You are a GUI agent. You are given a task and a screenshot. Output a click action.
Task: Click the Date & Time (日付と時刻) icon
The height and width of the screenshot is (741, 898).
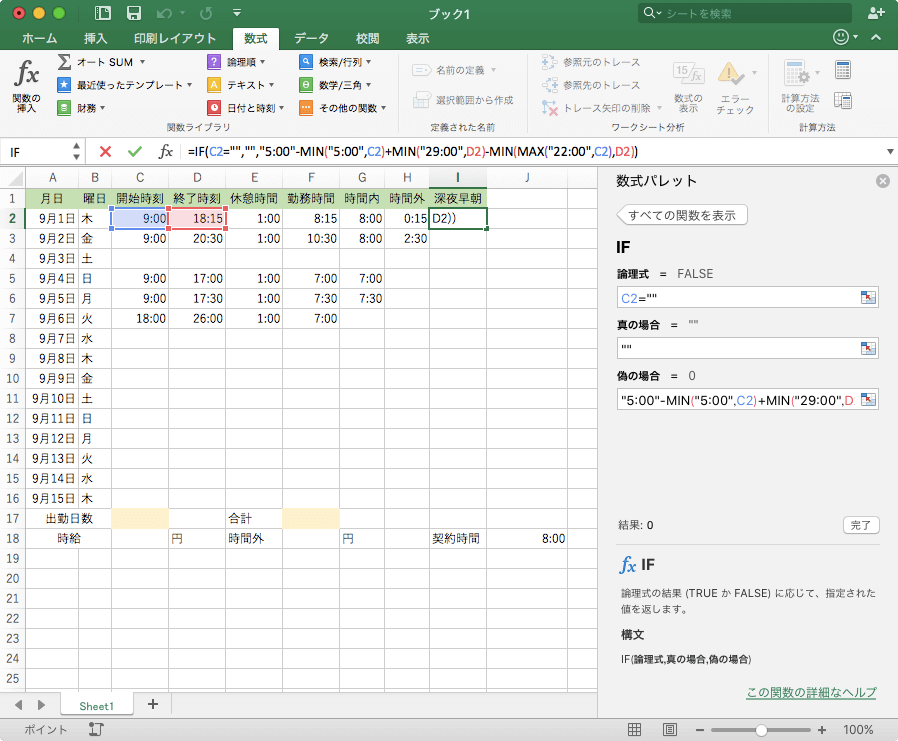click(x=214, y=108)
